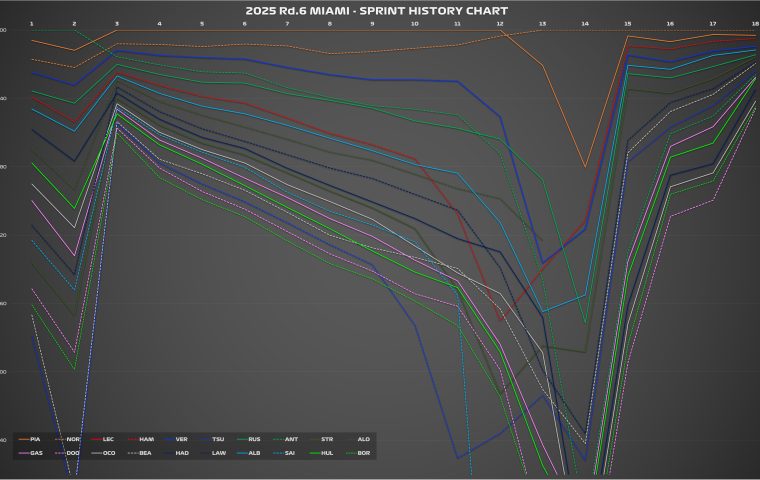The height and width of the screenshot is (480, 760).
Task: Click lap number 2 on the top axis
Action: click(x=74, y=24)
